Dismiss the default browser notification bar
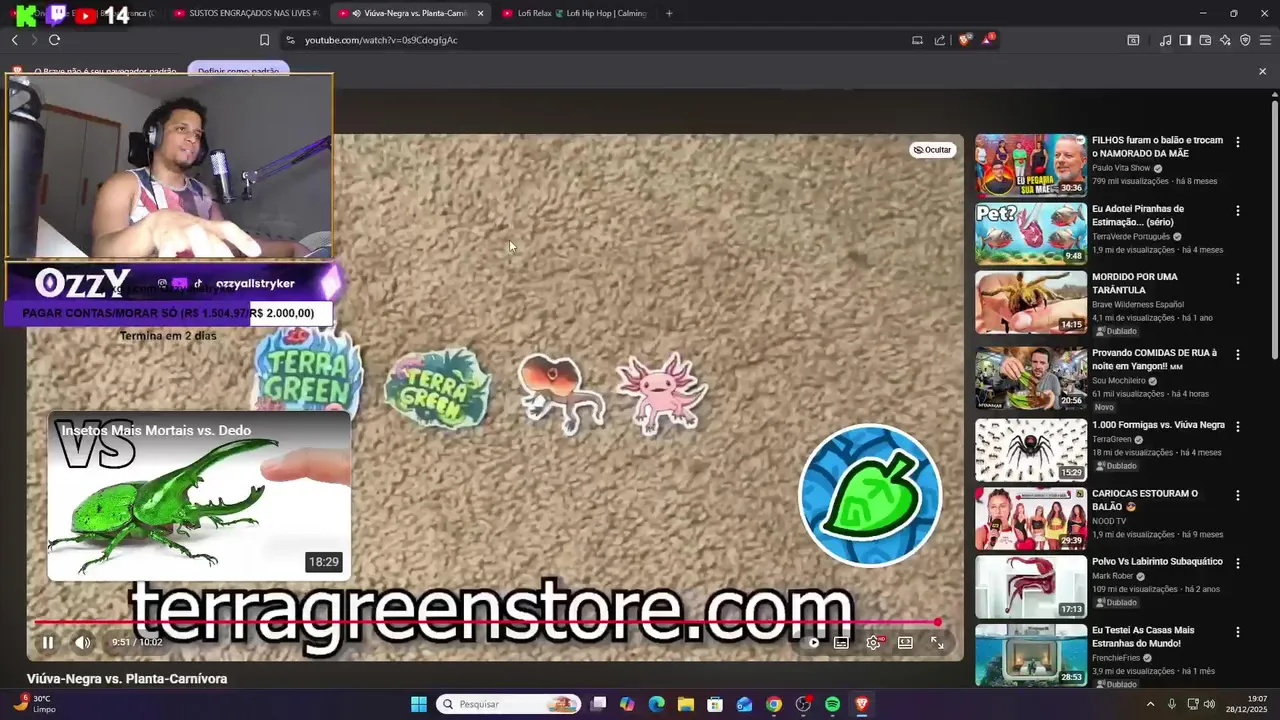Image resolution: width=1280 pixels, height=720 pixels. coord(1262,71)
